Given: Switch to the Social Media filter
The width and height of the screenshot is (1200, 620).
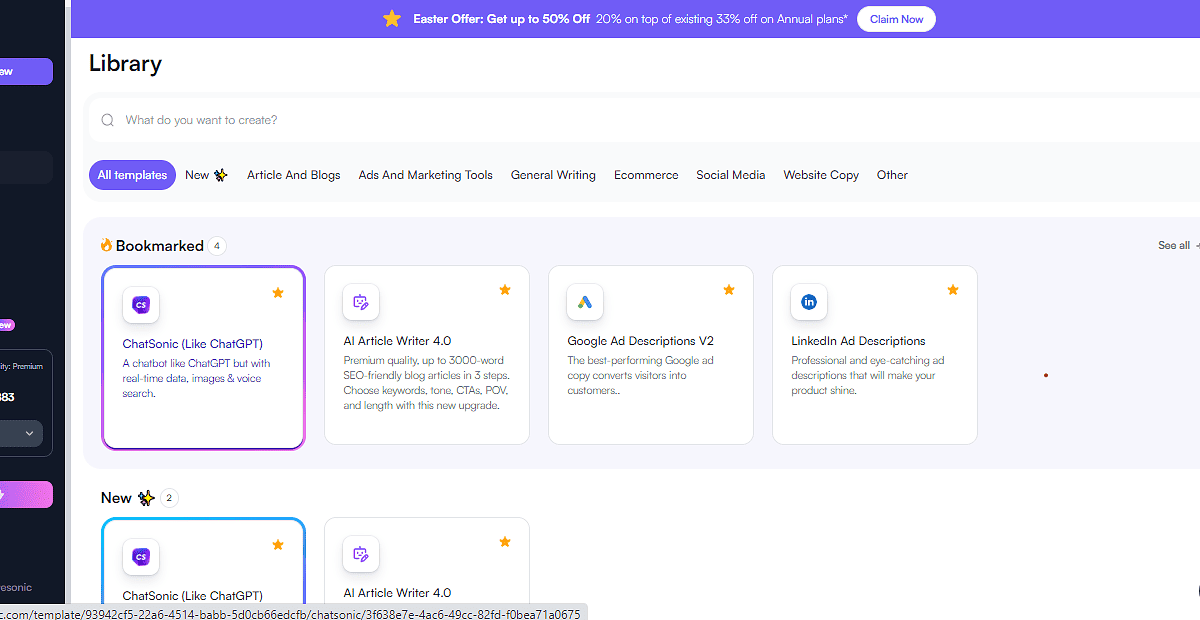Looking at the screenshot, I should [731, 175].
